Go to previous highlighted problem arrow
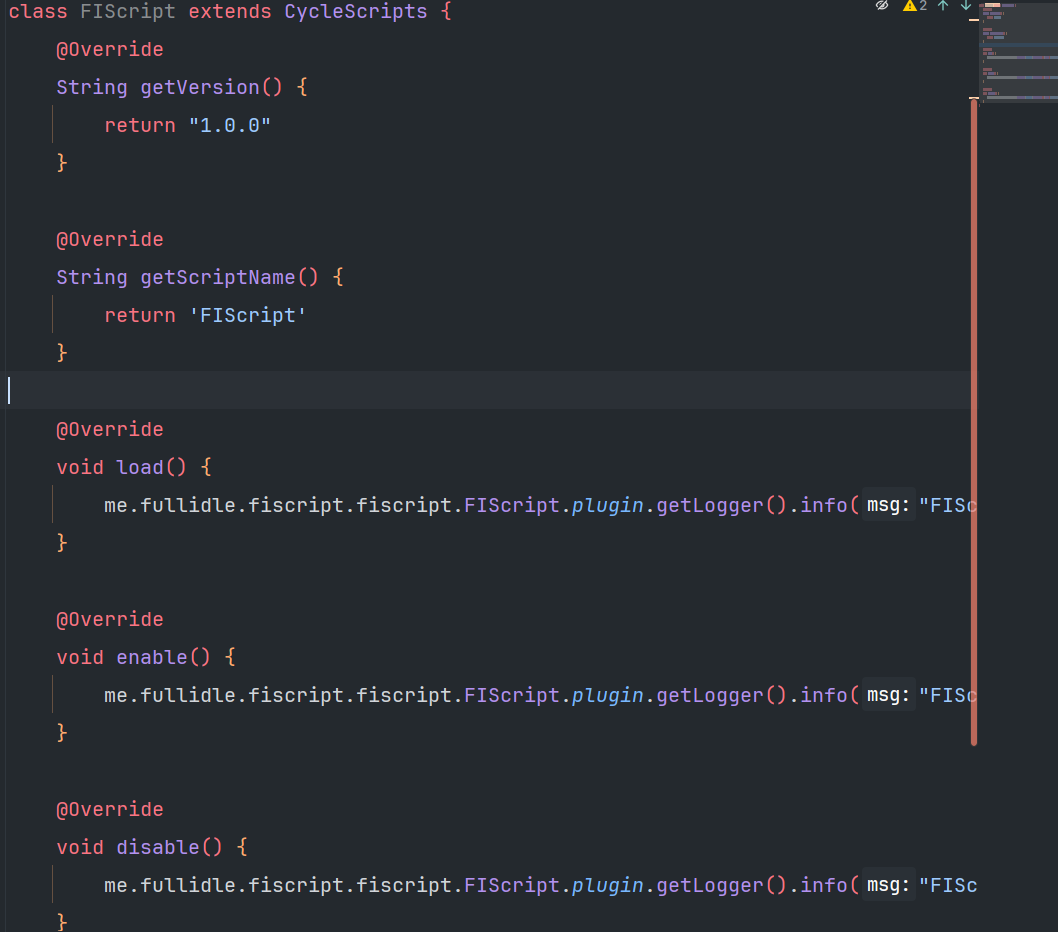1058x932 pixels. (943, 5)
